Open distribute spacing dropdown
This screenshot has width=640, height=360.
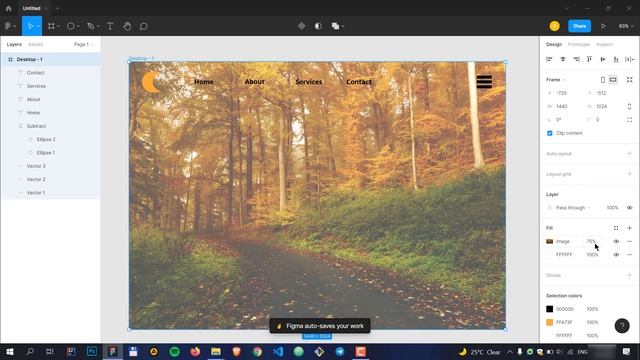629,59
